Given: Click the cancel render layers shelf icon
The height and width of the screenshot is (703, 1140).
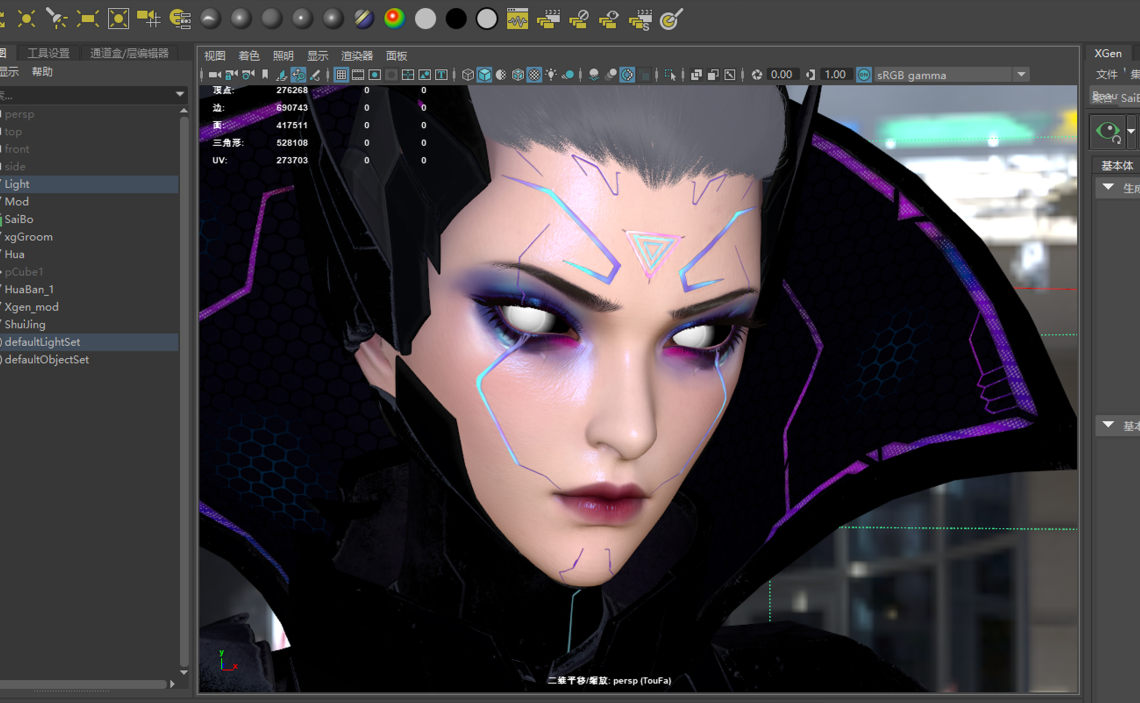Looking at the screenshot, I should tap(579, 19).
